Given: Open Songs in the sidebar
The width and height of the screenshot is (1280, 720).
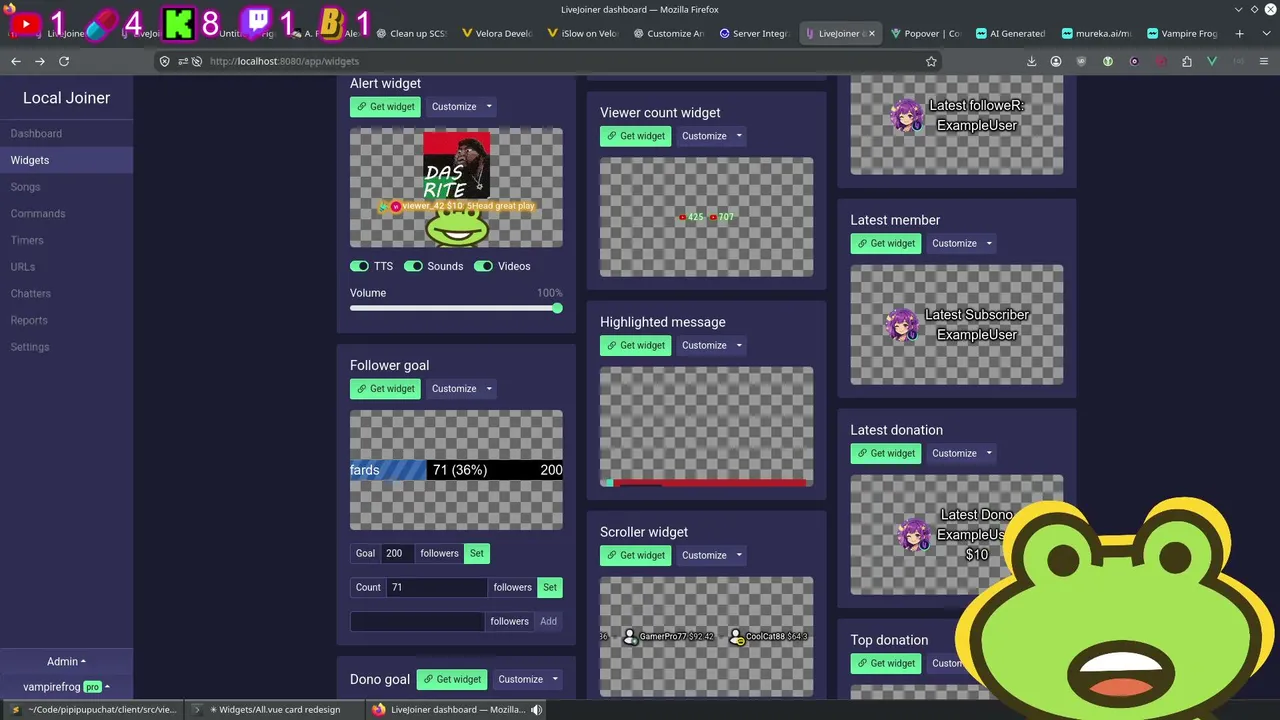Looking at the screenshot, I should (x=66, y=187).
